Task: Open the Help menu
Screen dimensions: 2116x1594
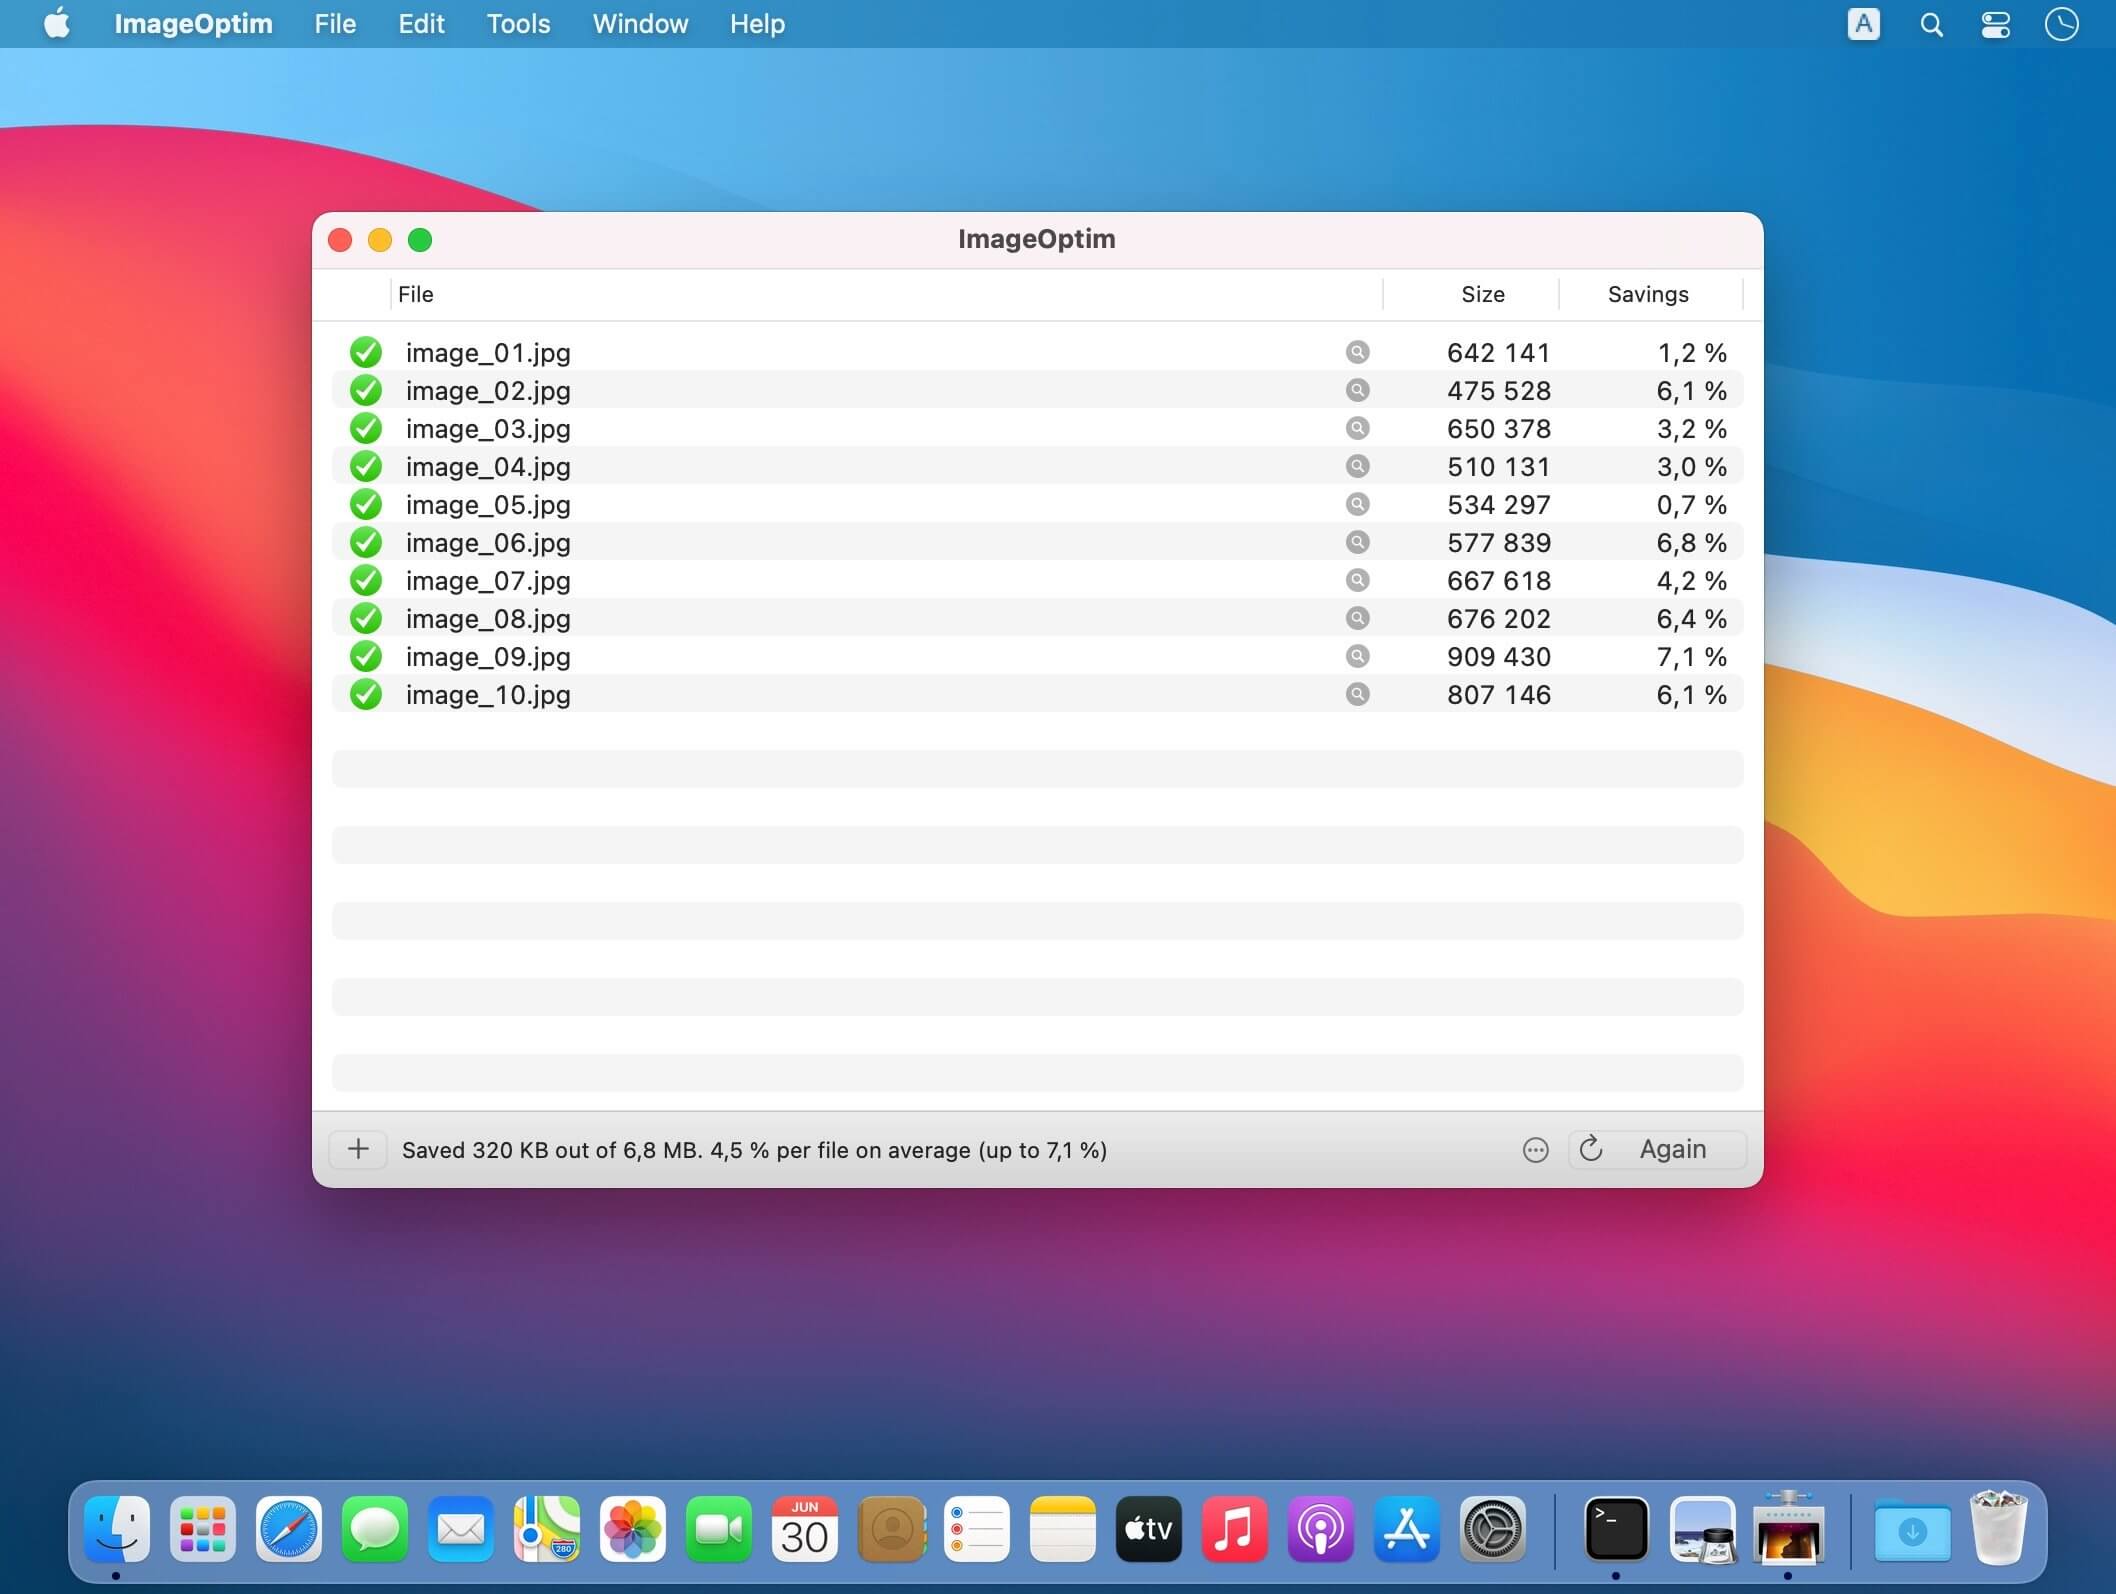Action: pyautogui.click(x=757, y=24)
